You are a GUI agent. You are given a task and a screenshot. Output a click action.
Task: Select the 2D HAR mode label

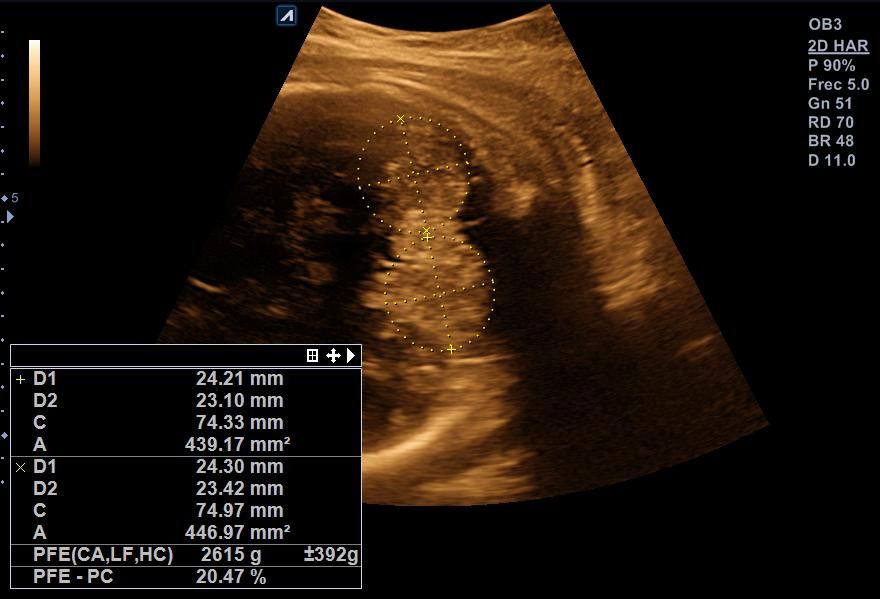[x=837, y=46]
